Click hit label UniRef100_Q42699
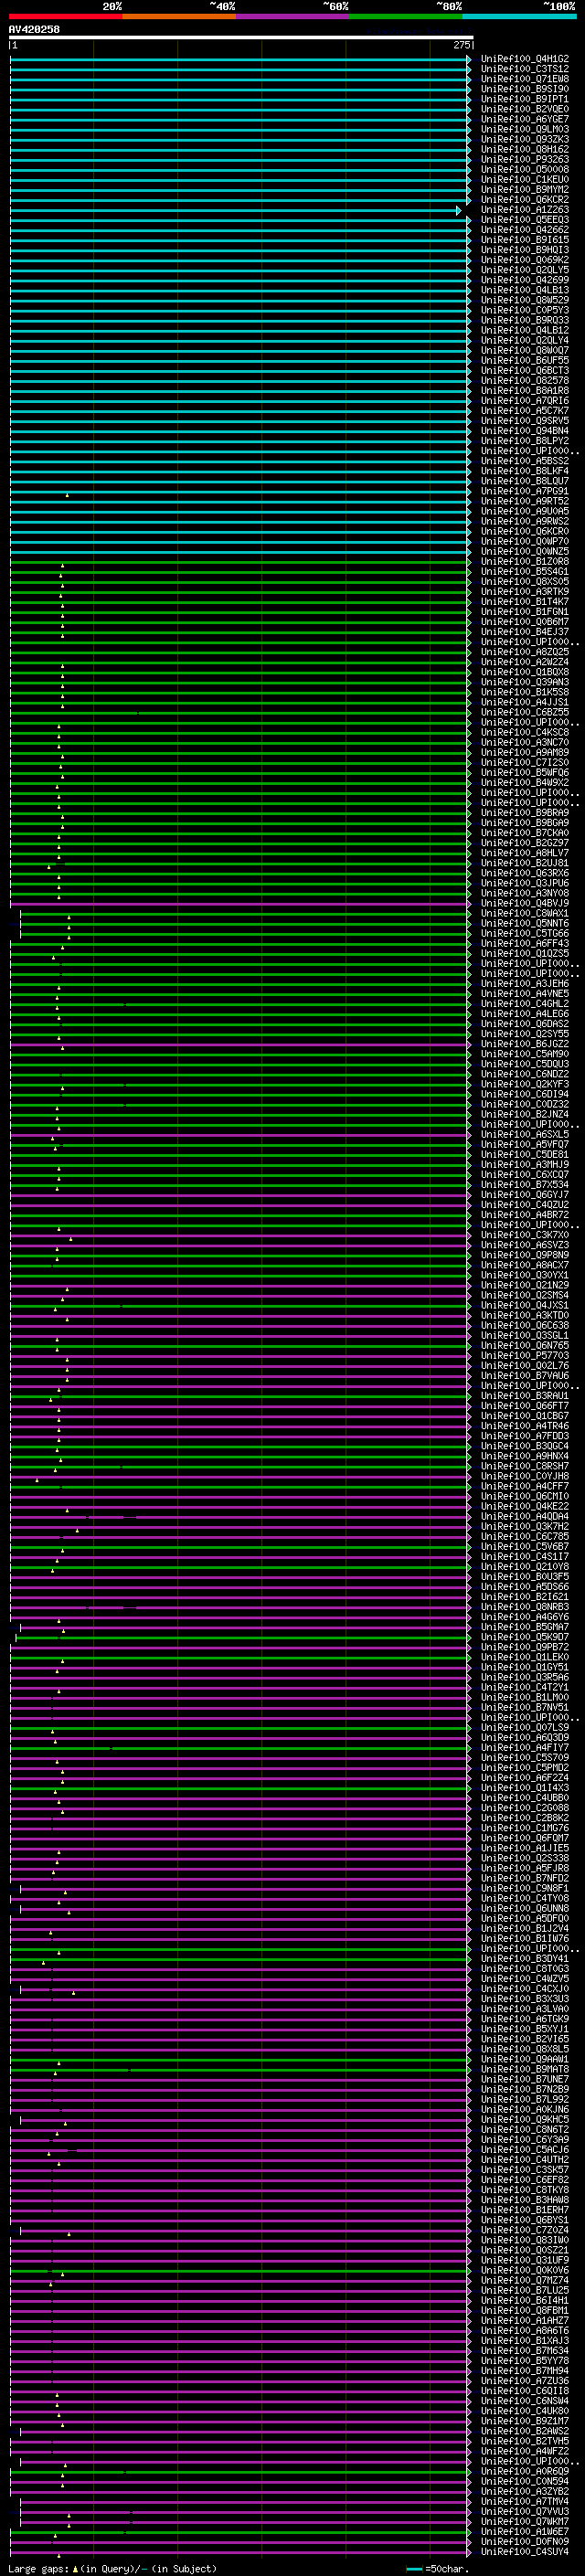This screenshot has width=585, height=2576. (525, 281)
